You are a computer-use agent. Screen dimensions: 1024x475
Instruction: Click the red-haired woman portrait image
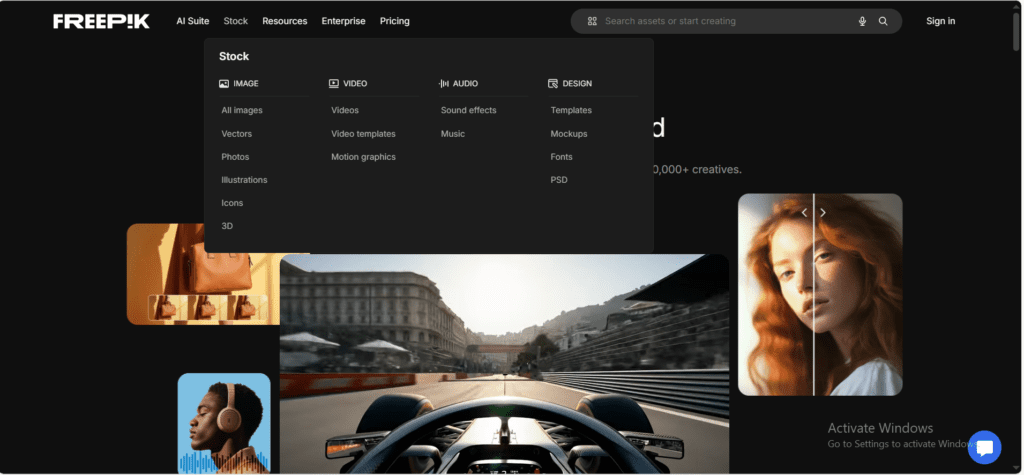point(820,294)
